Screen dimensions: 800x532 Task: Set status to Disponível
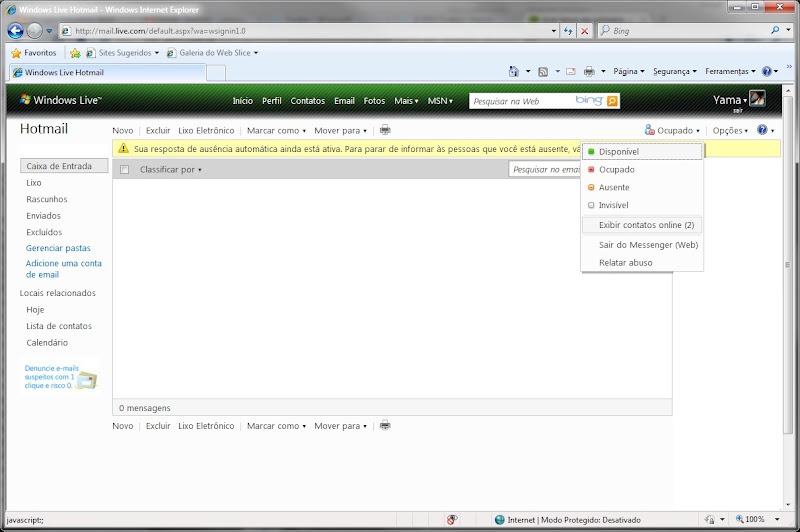[x=642, y=151]
